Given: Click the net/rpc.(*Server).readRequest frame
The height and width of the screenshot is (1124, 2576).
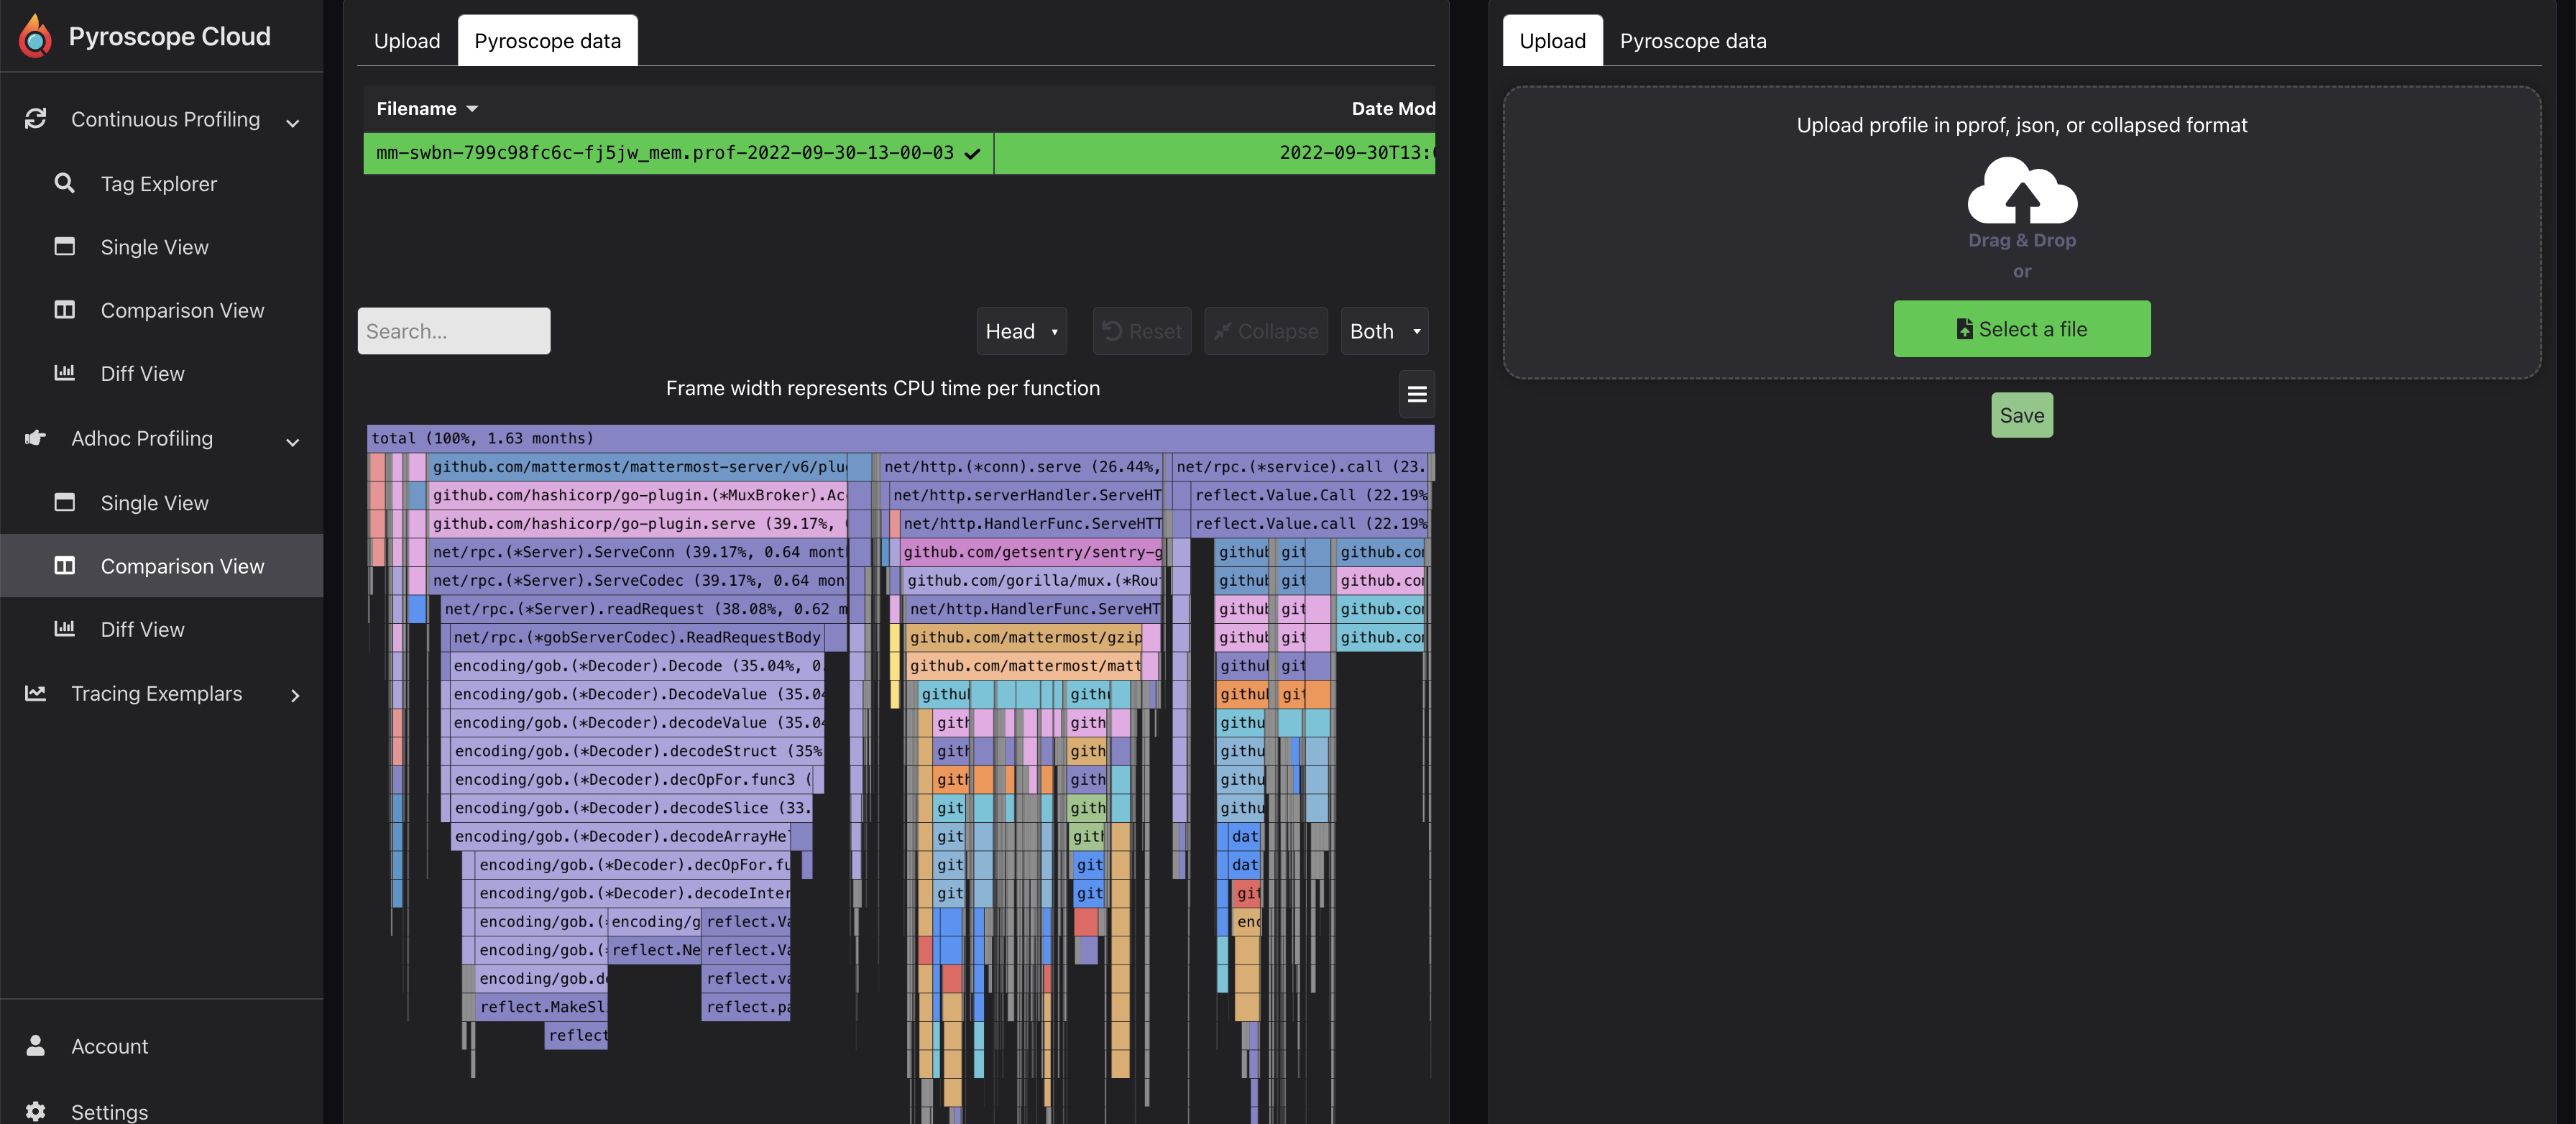Looking at the screenshot, I should point(644,609).
